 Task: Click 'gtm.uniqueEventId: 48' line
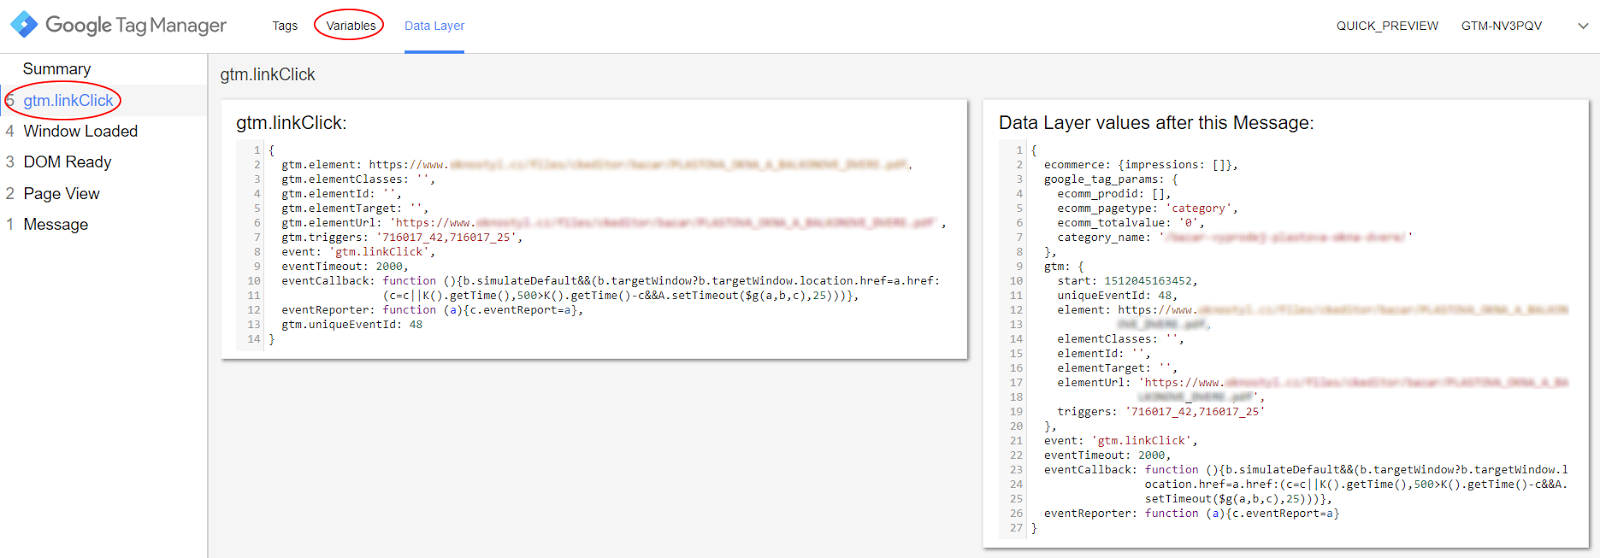tap(352, 325)
